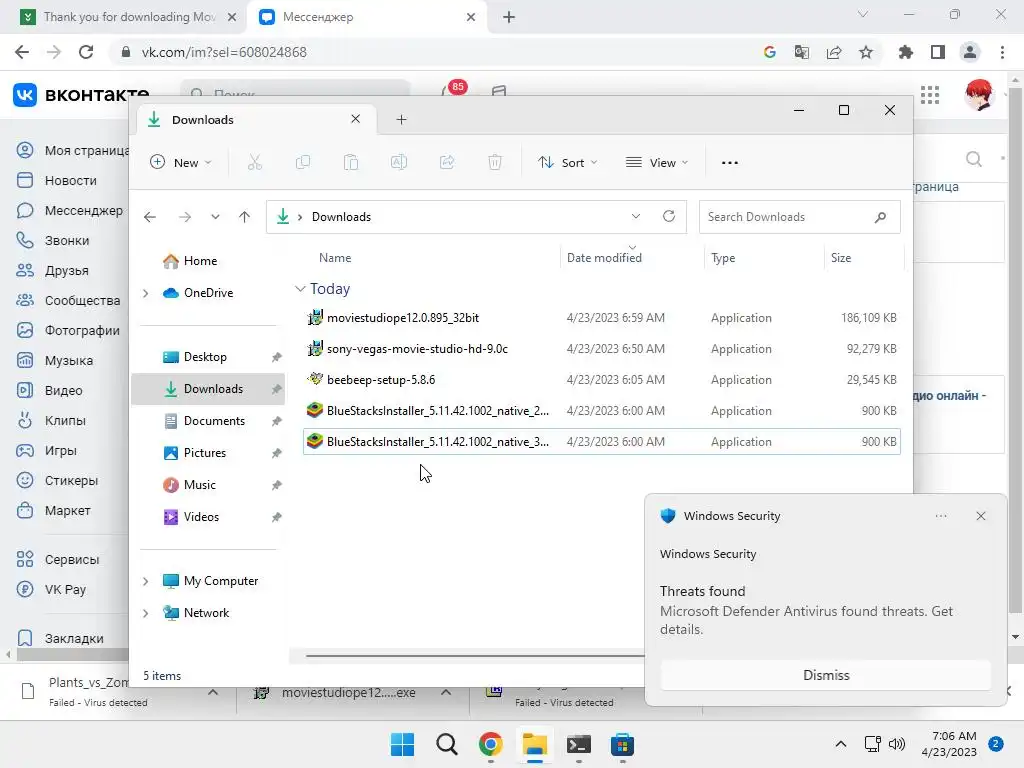
Task: Show hidden system tray icons
Action: (840, 744)
